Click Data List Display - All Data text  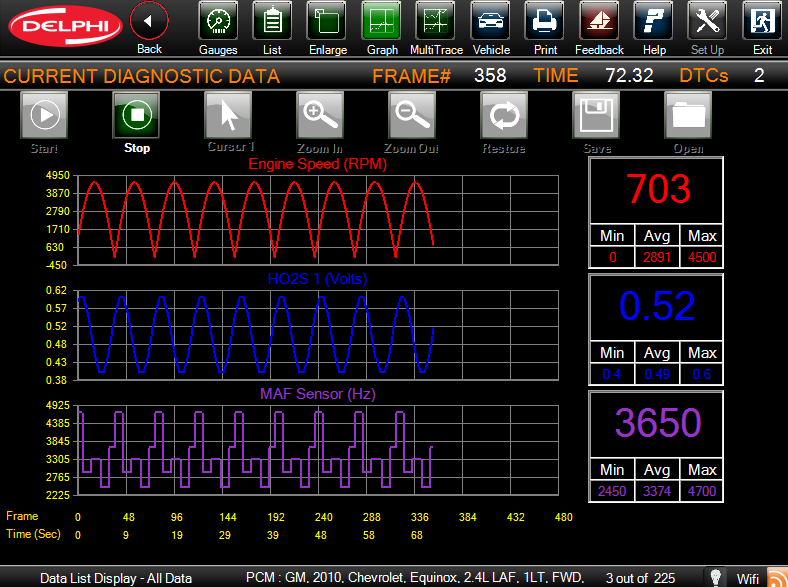point(116,578)
